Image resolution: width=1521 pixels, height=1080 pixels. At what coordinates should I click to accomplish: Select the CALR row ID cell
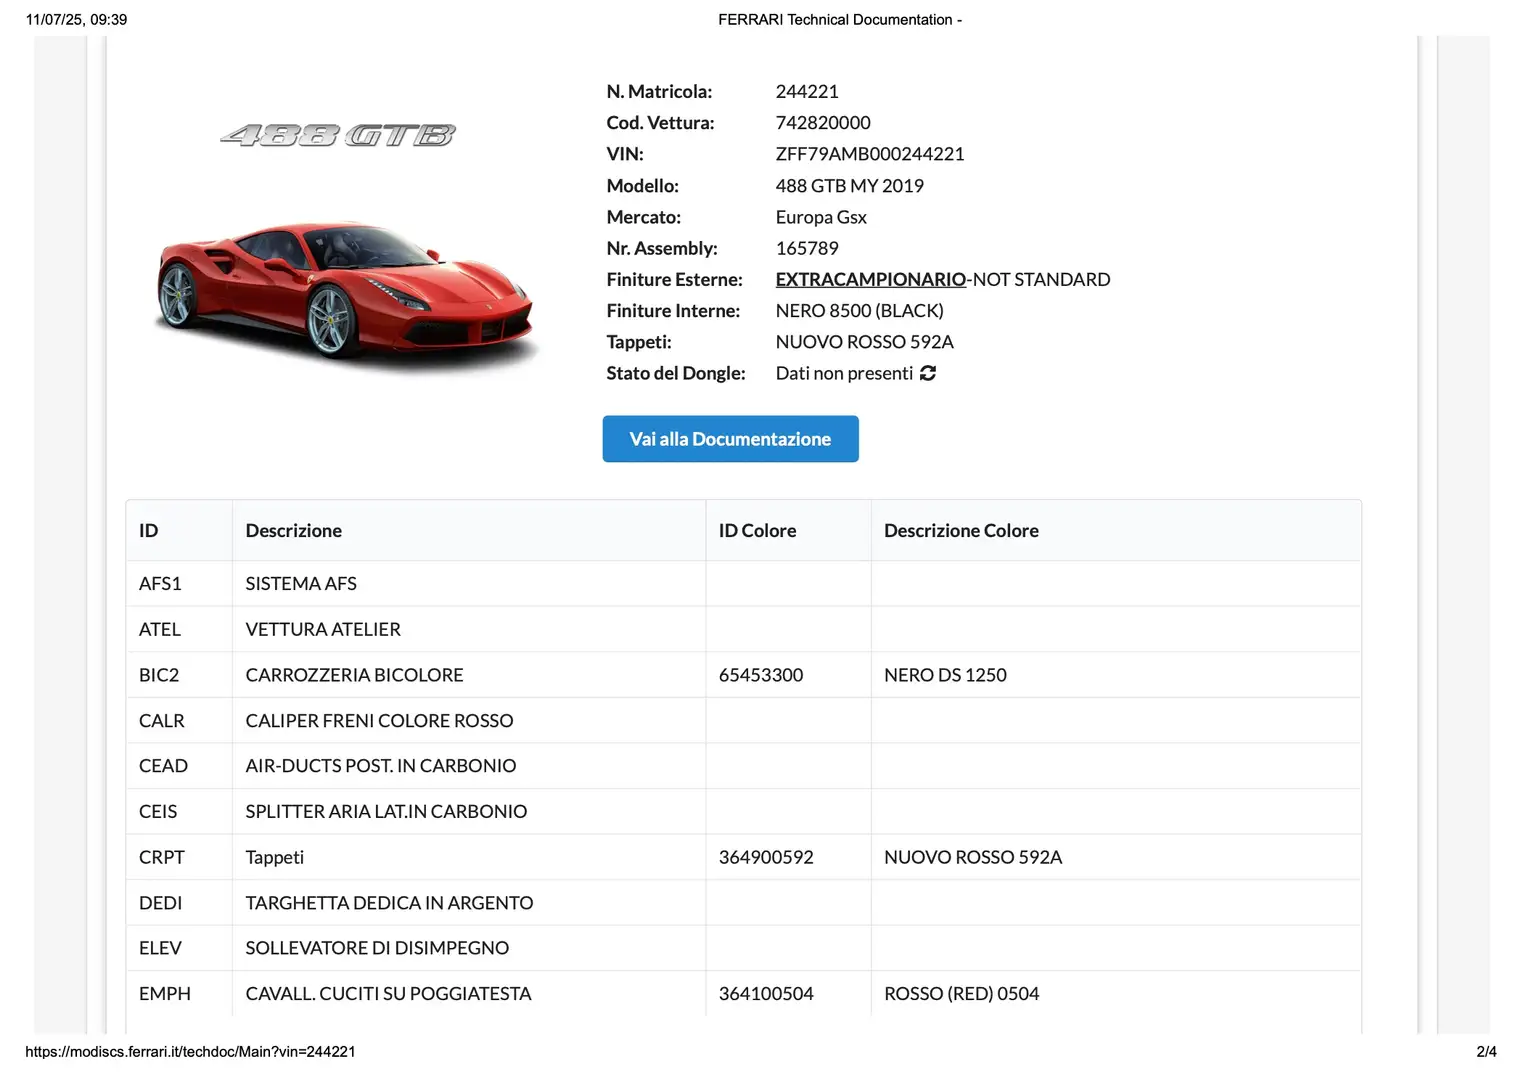[179, 721]
